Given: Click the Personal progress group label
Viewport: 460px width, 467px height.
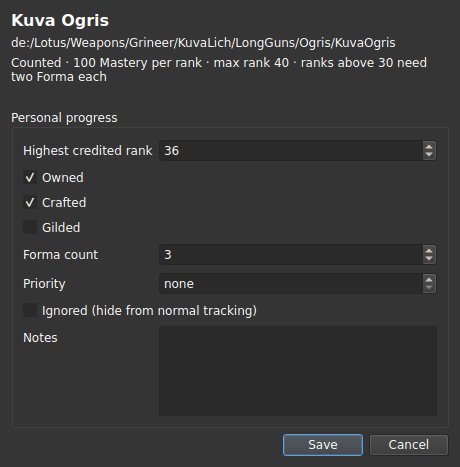Looking at the screenshot, I should click(64, 118).
